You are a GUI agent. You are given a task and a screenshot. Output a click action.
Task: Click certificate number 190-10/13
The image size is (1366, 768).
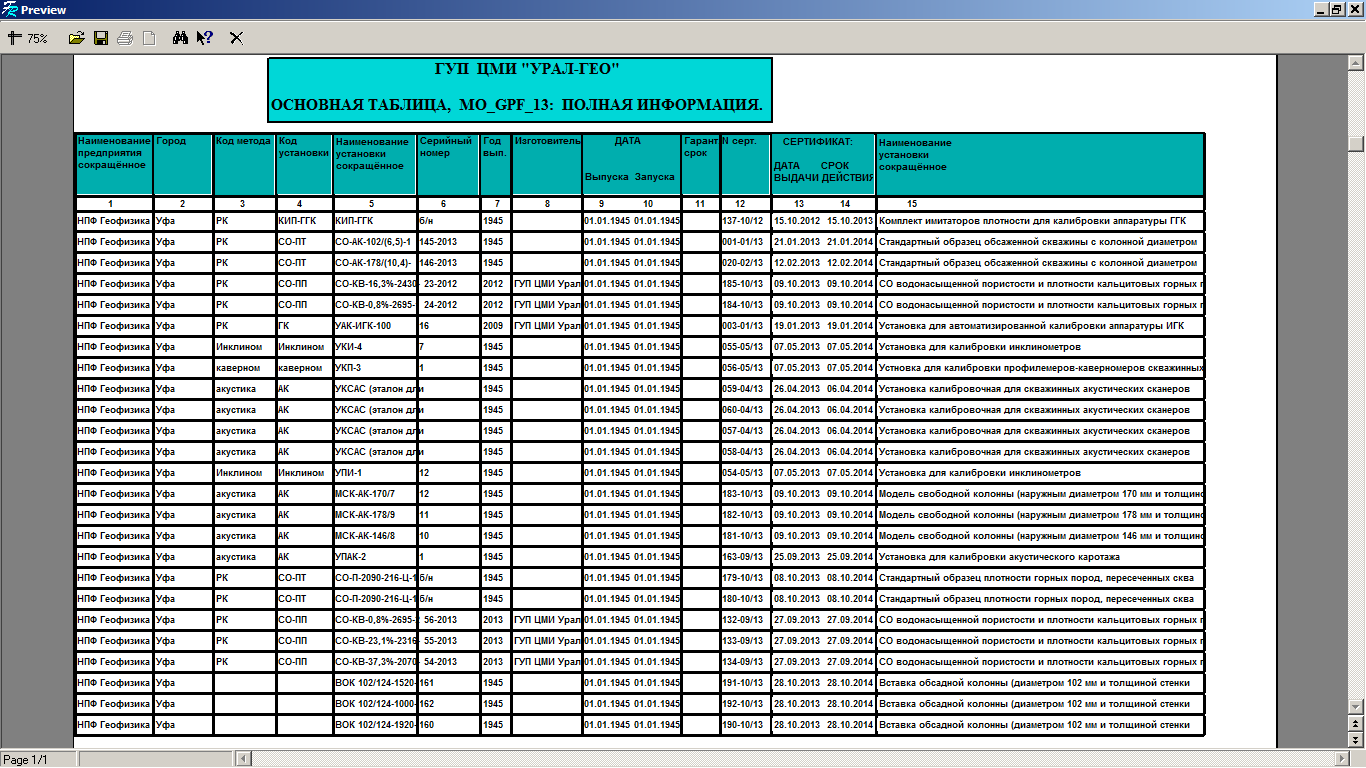[x=743, y=725]
